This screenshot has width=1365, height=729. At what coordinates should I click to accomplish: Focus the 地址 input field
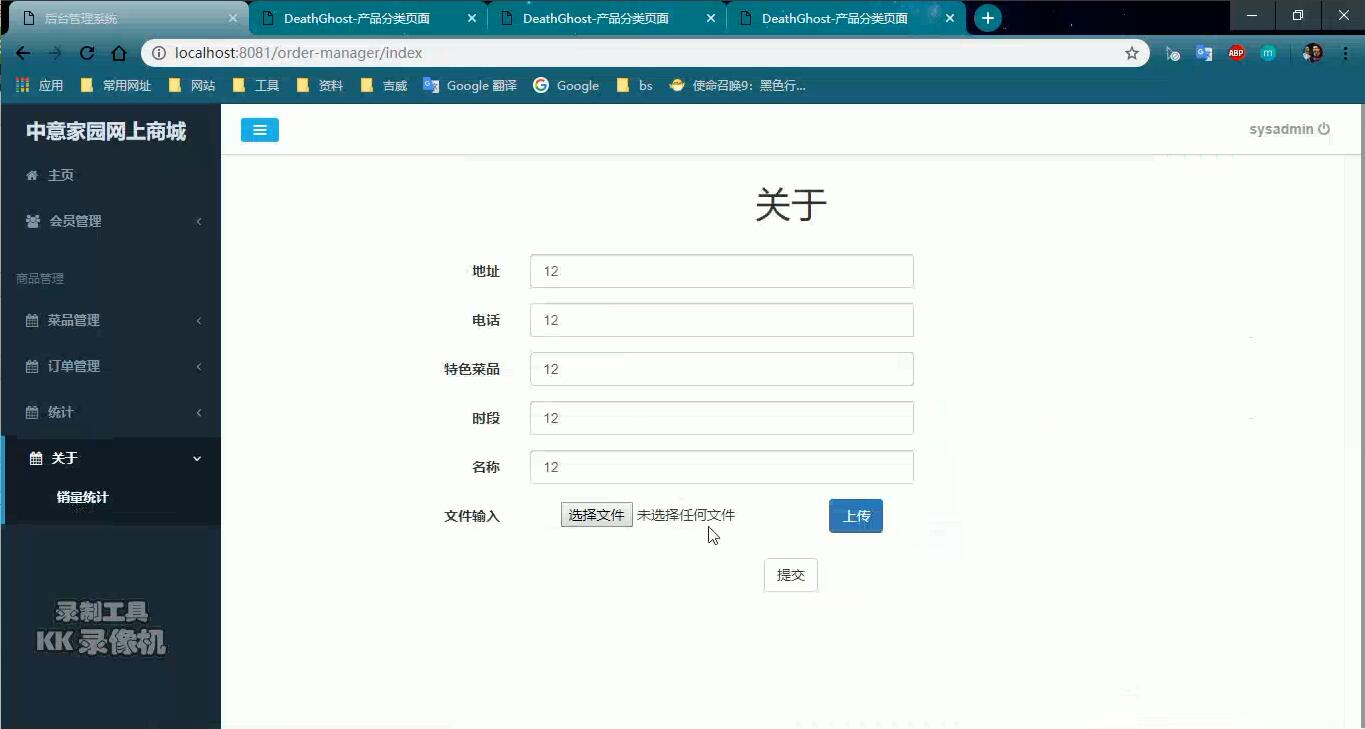pos(722,271)
